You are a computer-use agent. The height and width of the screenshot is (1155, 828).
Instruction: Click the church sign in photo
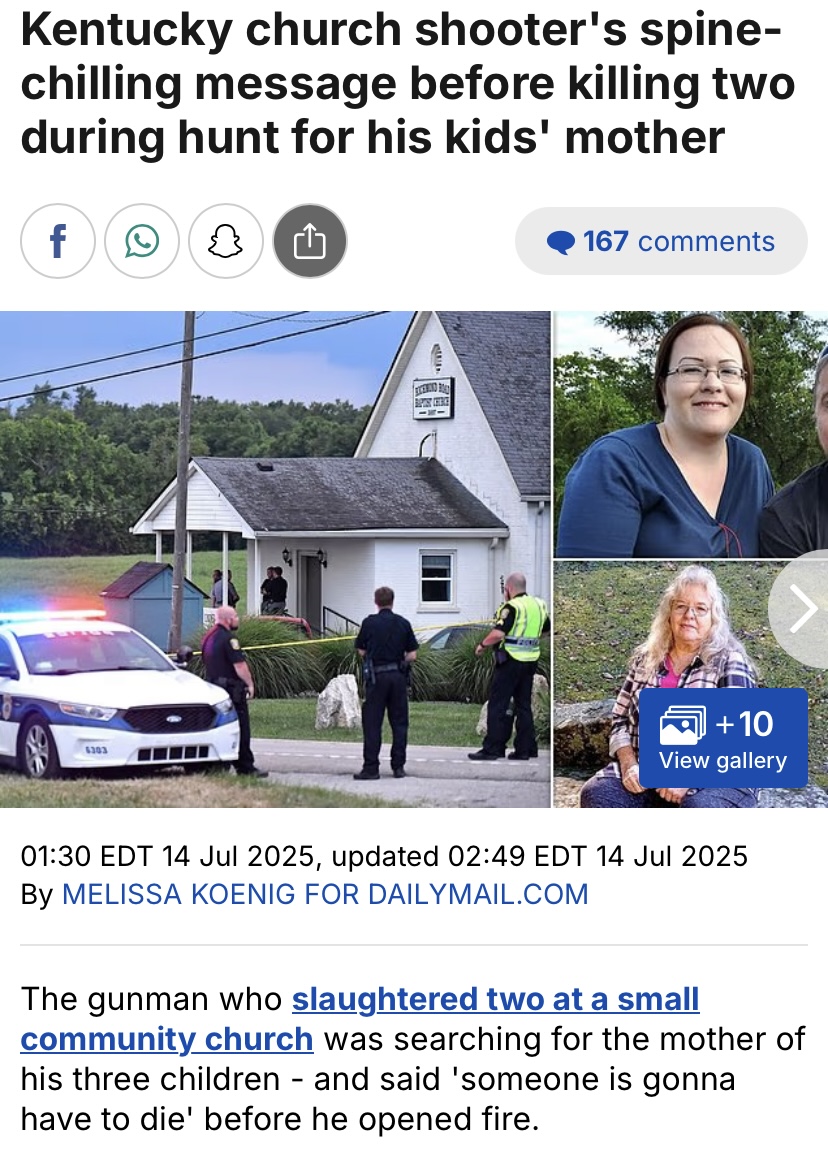coord(433,398)
